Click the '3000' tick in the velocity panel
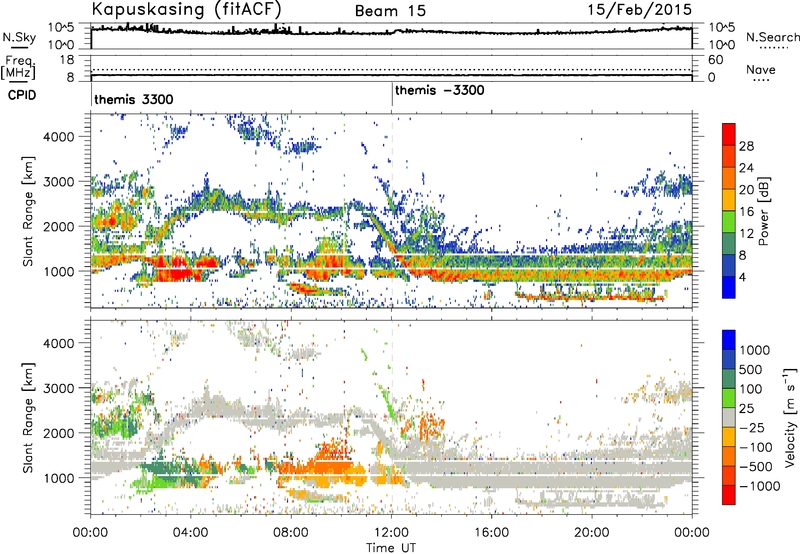800x554 pixels. (x=58, y=388)
